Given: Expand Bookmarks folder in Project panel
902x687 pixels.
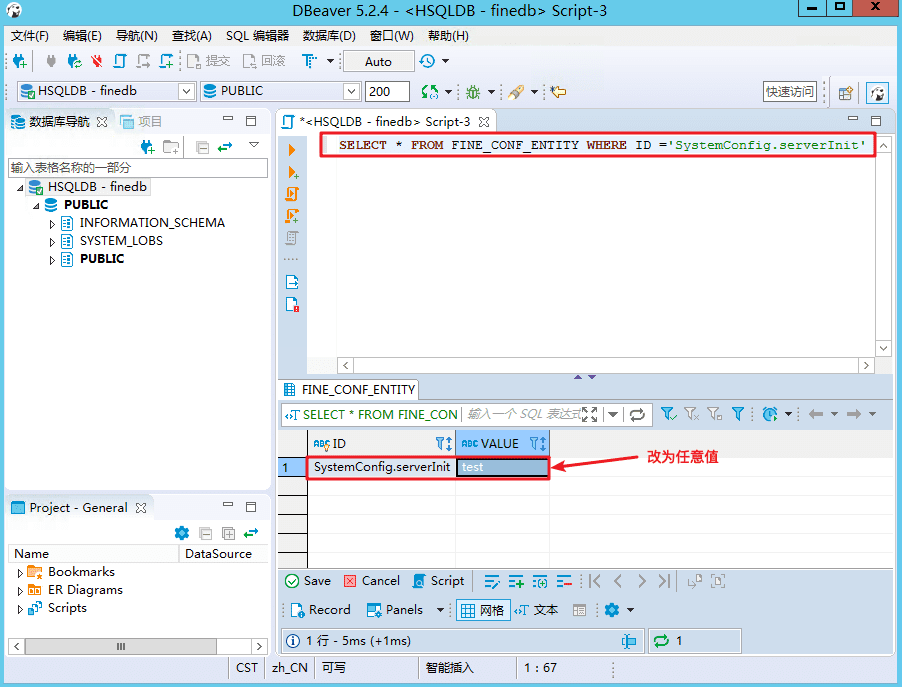Looking at the screenshot, I should click(20, 573).
